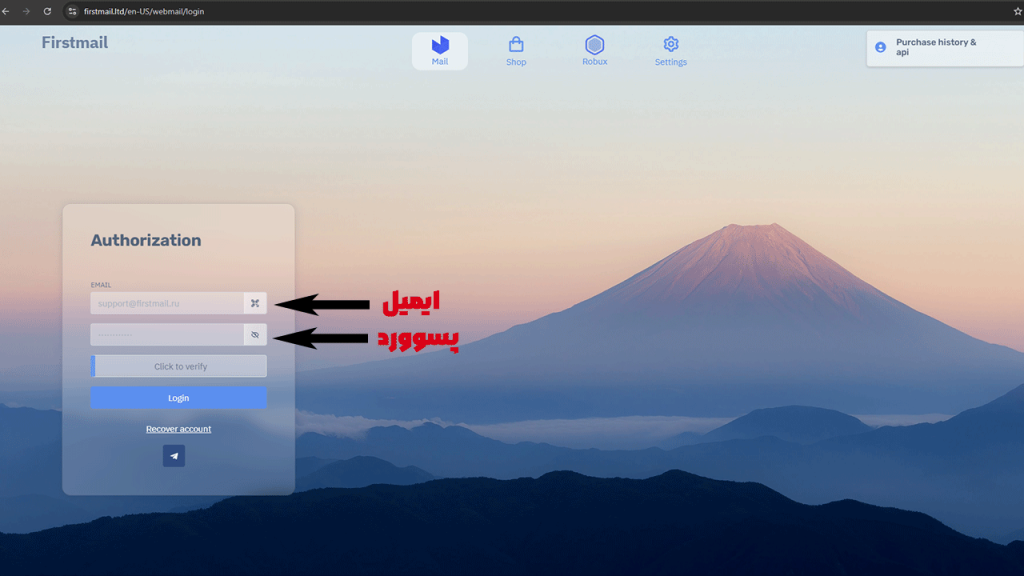Click the blue Login button
The width and height of the screenshot is (1024, 576).
178,398
